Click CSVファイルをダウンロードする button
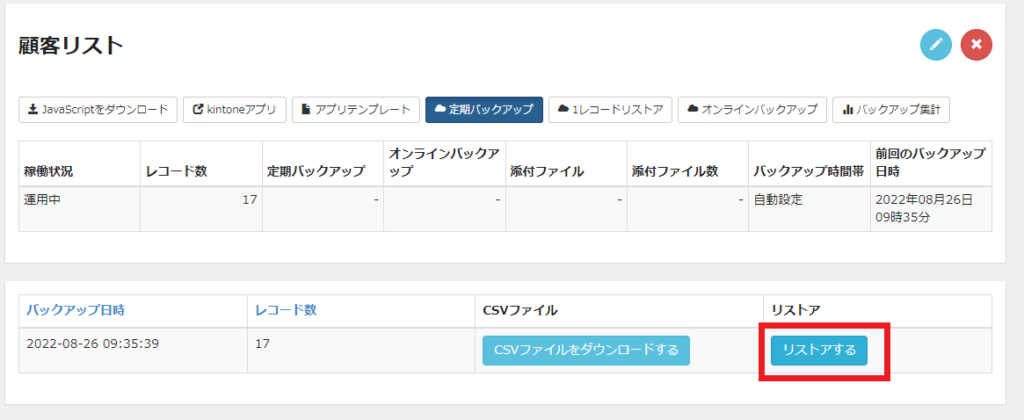Image resolution: width=1024 pixels, height=420 pixels. (586, 350)
